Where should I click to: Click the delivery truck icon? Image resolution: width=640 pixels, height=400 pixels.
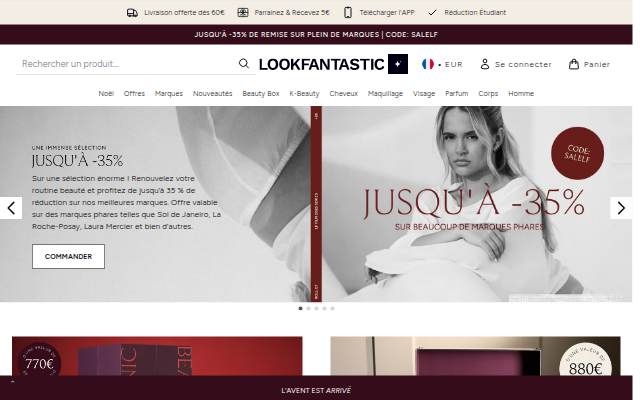coord(132,13)
